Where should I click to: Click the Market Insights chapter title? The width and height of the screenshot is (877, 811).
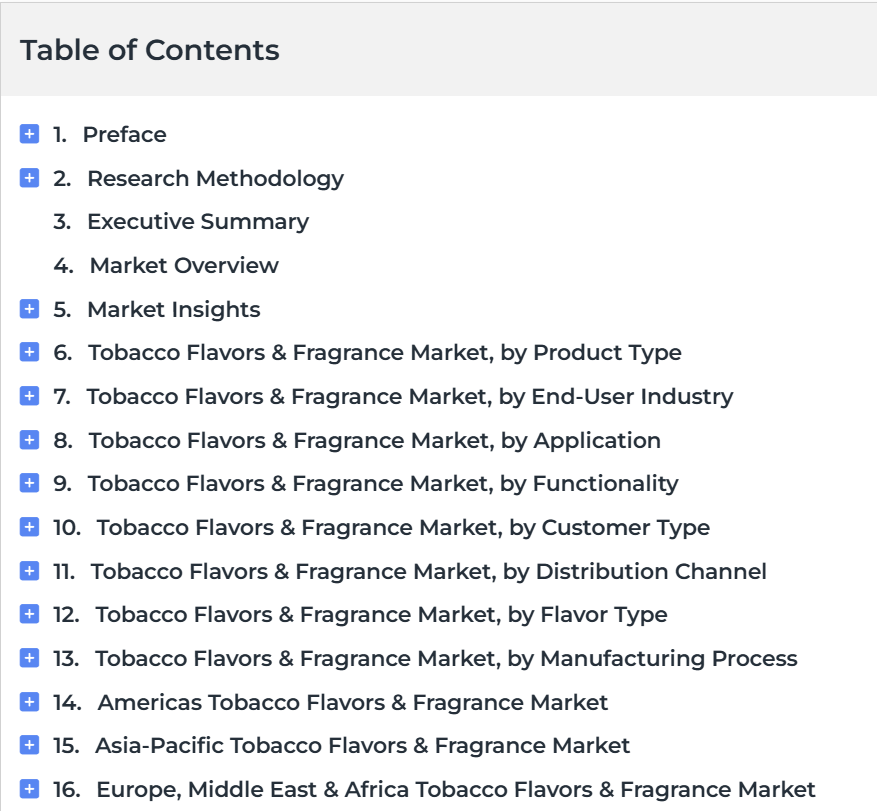point(173,309)
